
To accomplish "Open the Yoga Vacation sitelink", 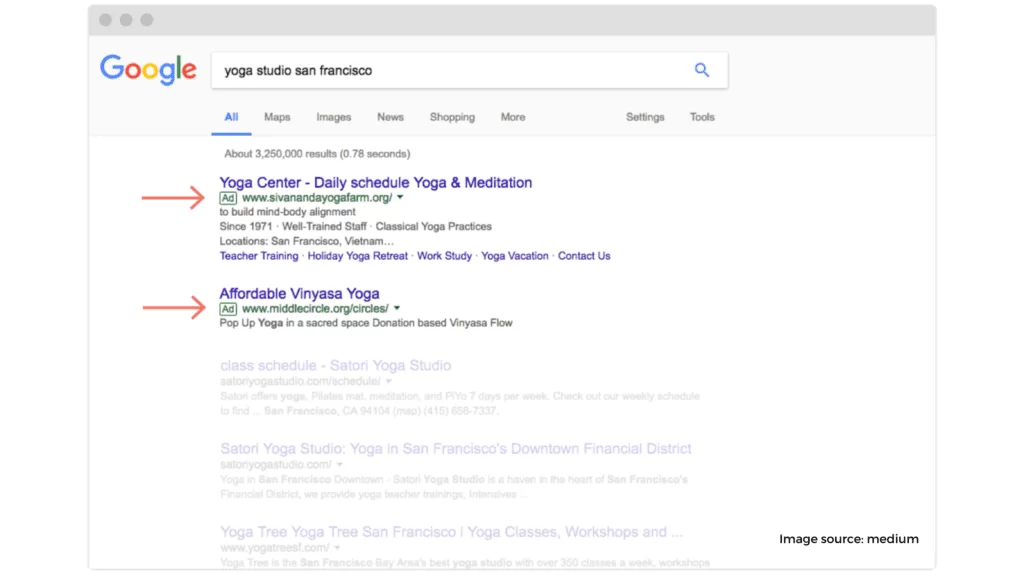I will pyautogui.click(x=515, y=256).
